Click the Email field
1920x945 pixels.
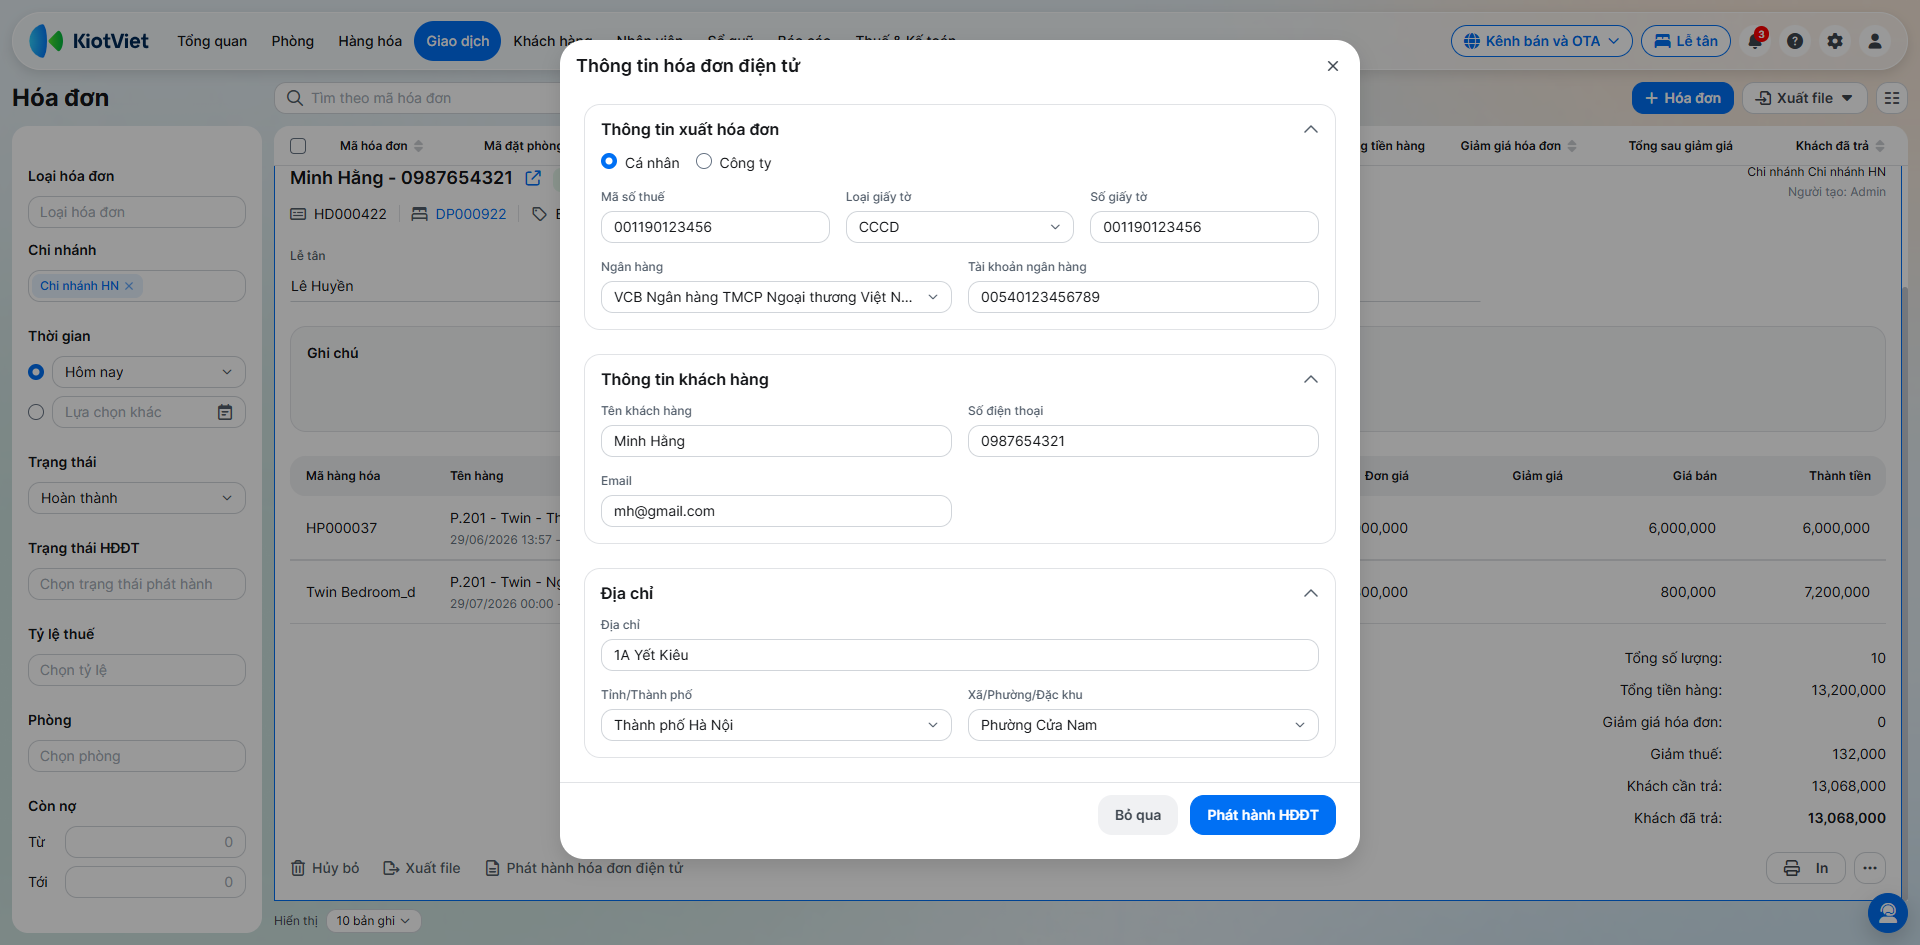(776, 511)
